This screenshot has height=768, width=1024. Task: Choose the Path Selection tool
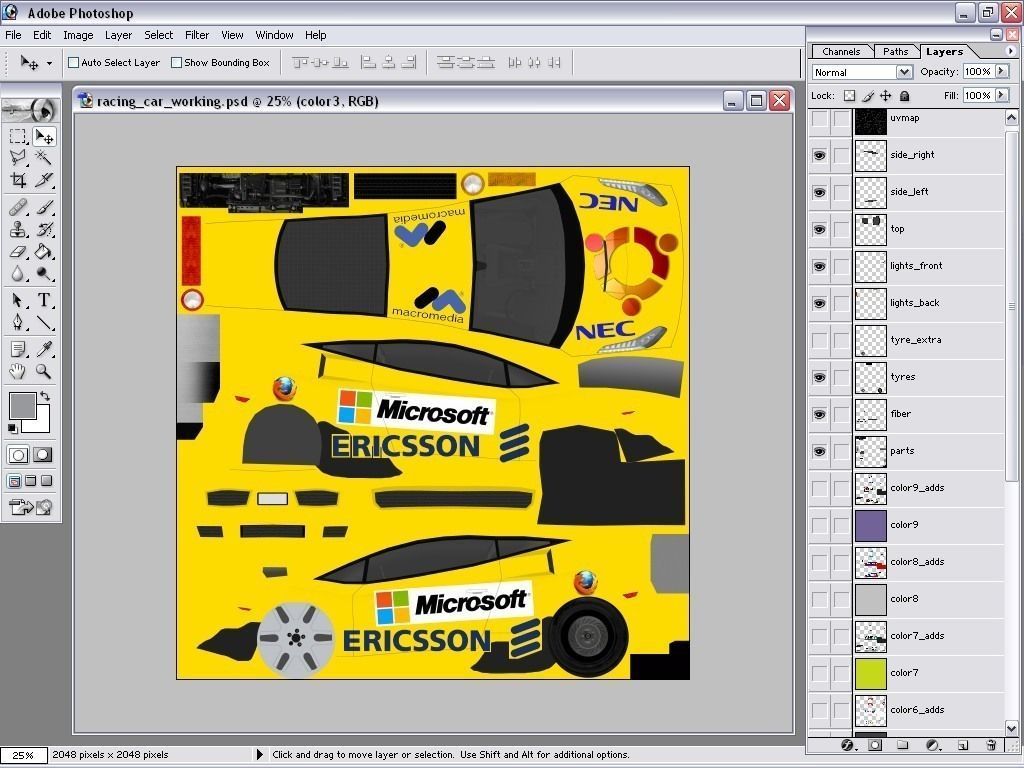18,300
